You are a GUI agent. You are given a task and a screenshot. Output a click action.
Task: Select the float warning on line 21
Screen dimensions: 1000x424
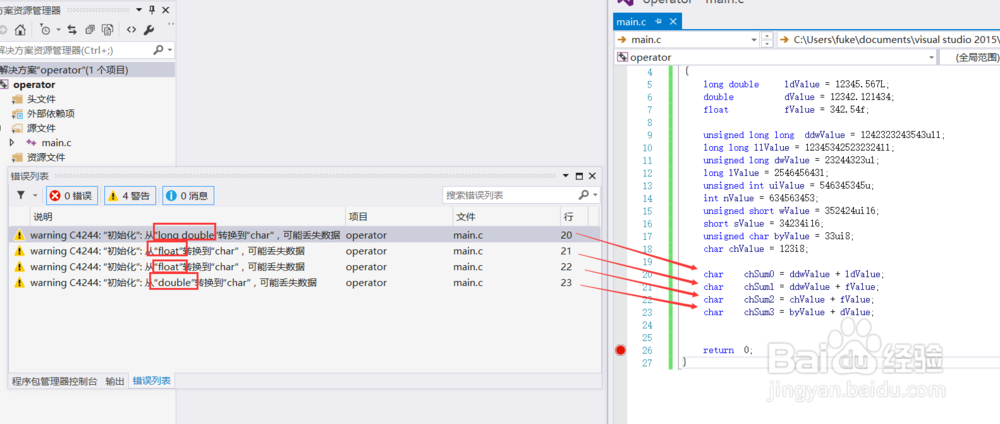tap(304, 251)
